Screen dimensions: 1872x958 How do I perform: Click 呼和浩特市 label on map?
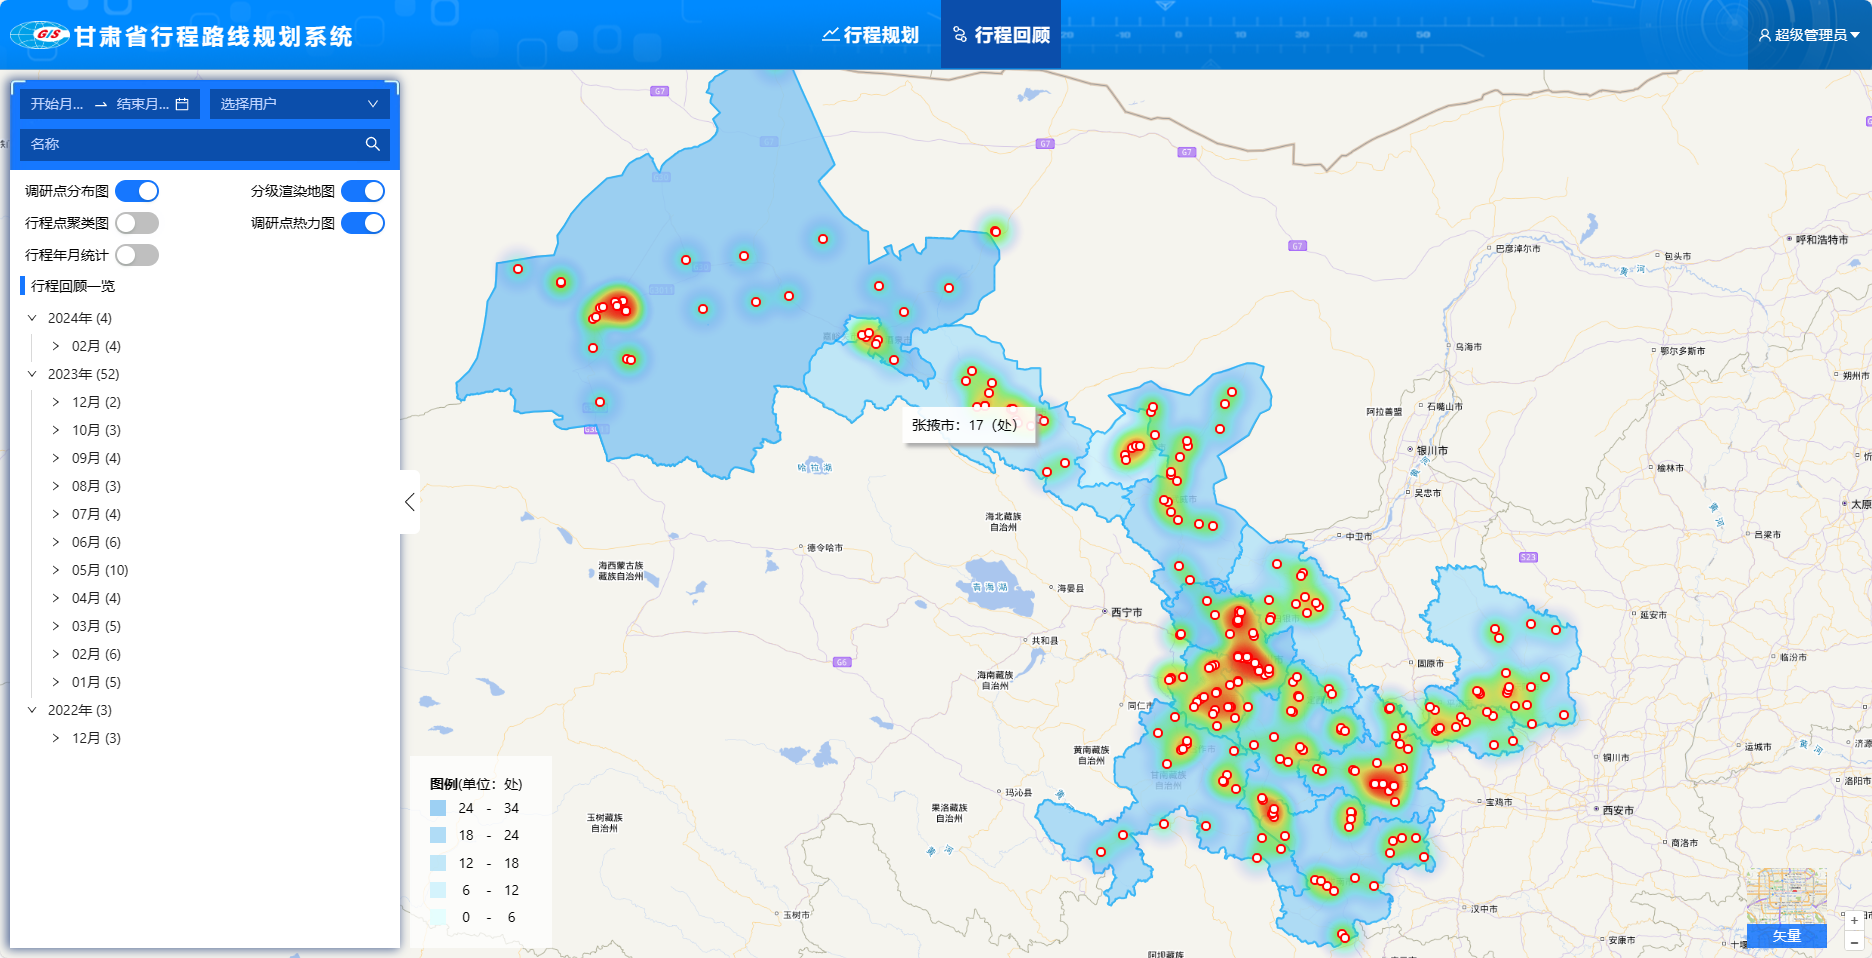click(x=1821, y=240)
